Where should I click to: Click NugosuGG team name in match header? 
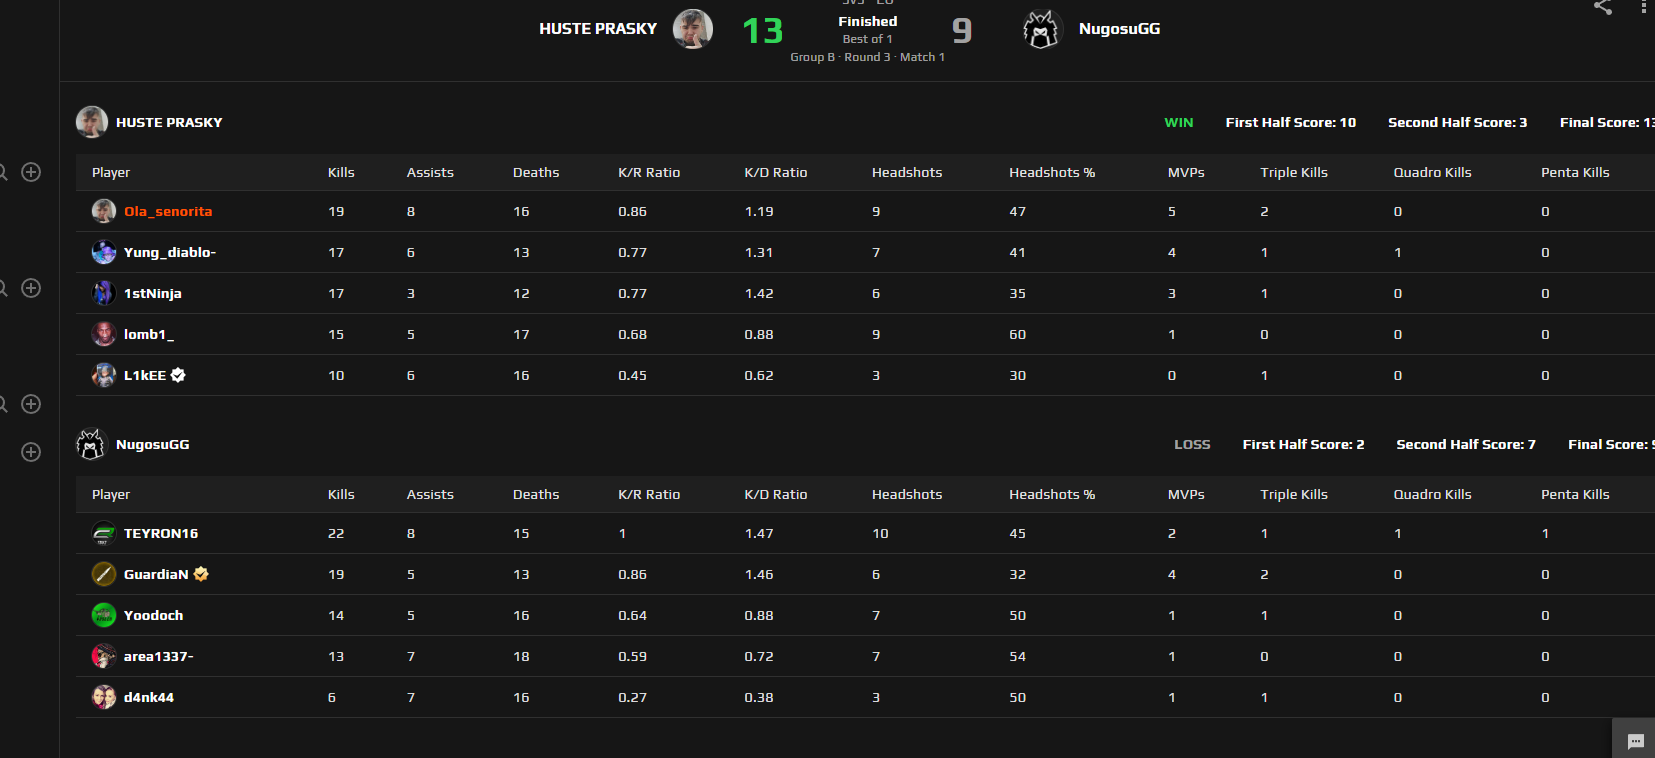(1119, 29)
